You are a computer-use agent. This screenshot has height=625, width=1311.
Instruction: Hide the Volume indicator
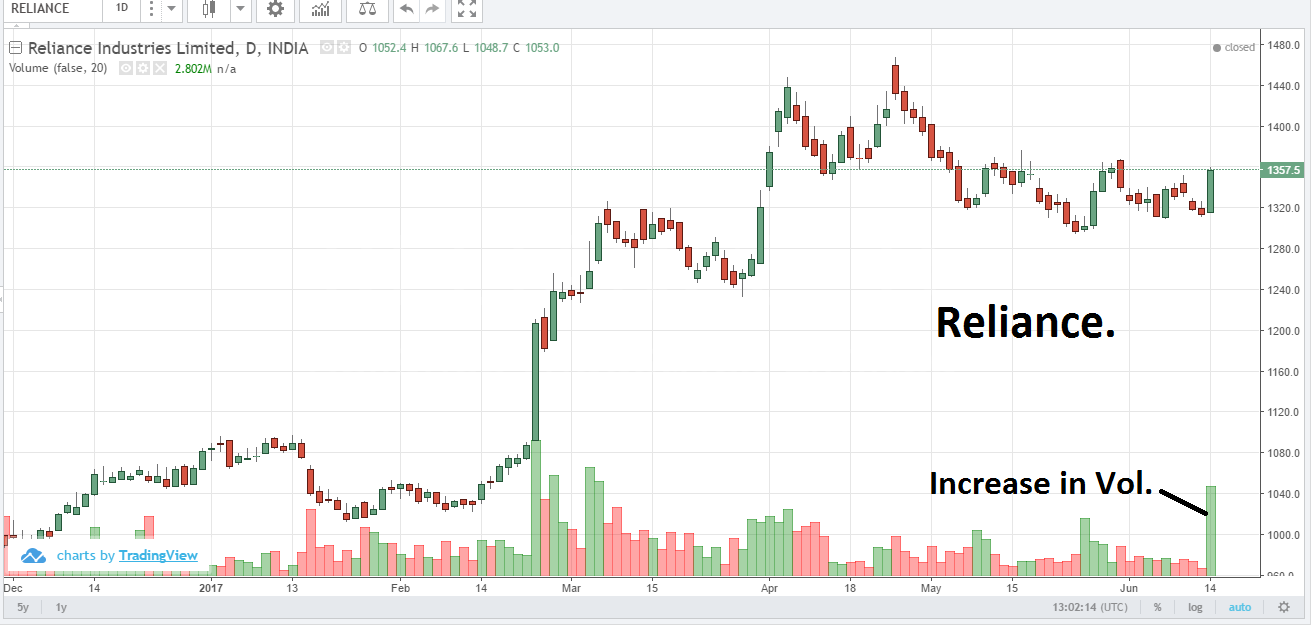[x=127, y=68]
